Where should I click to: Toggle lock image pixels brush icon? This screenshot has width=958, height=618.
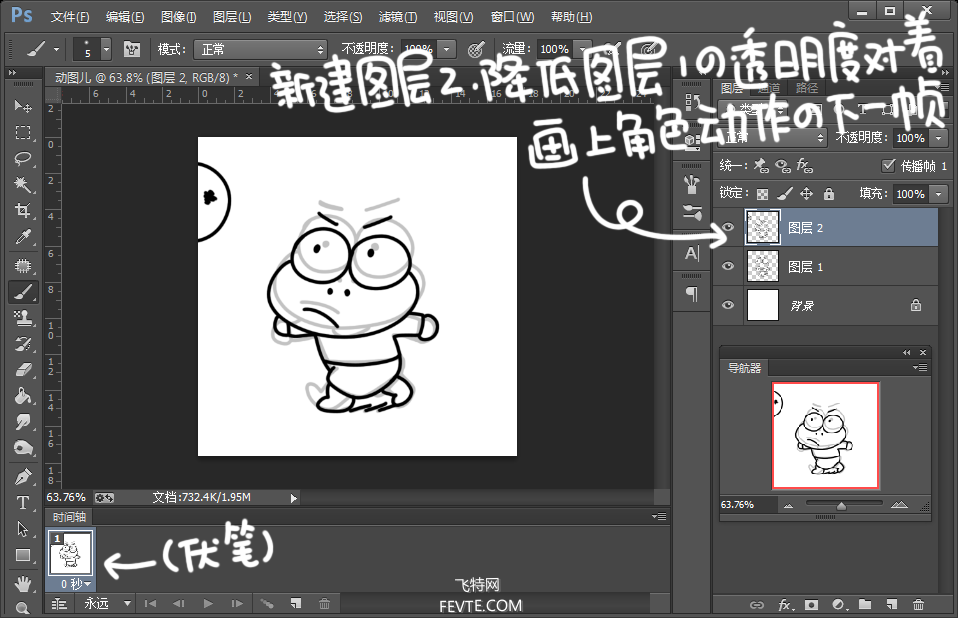784,194
